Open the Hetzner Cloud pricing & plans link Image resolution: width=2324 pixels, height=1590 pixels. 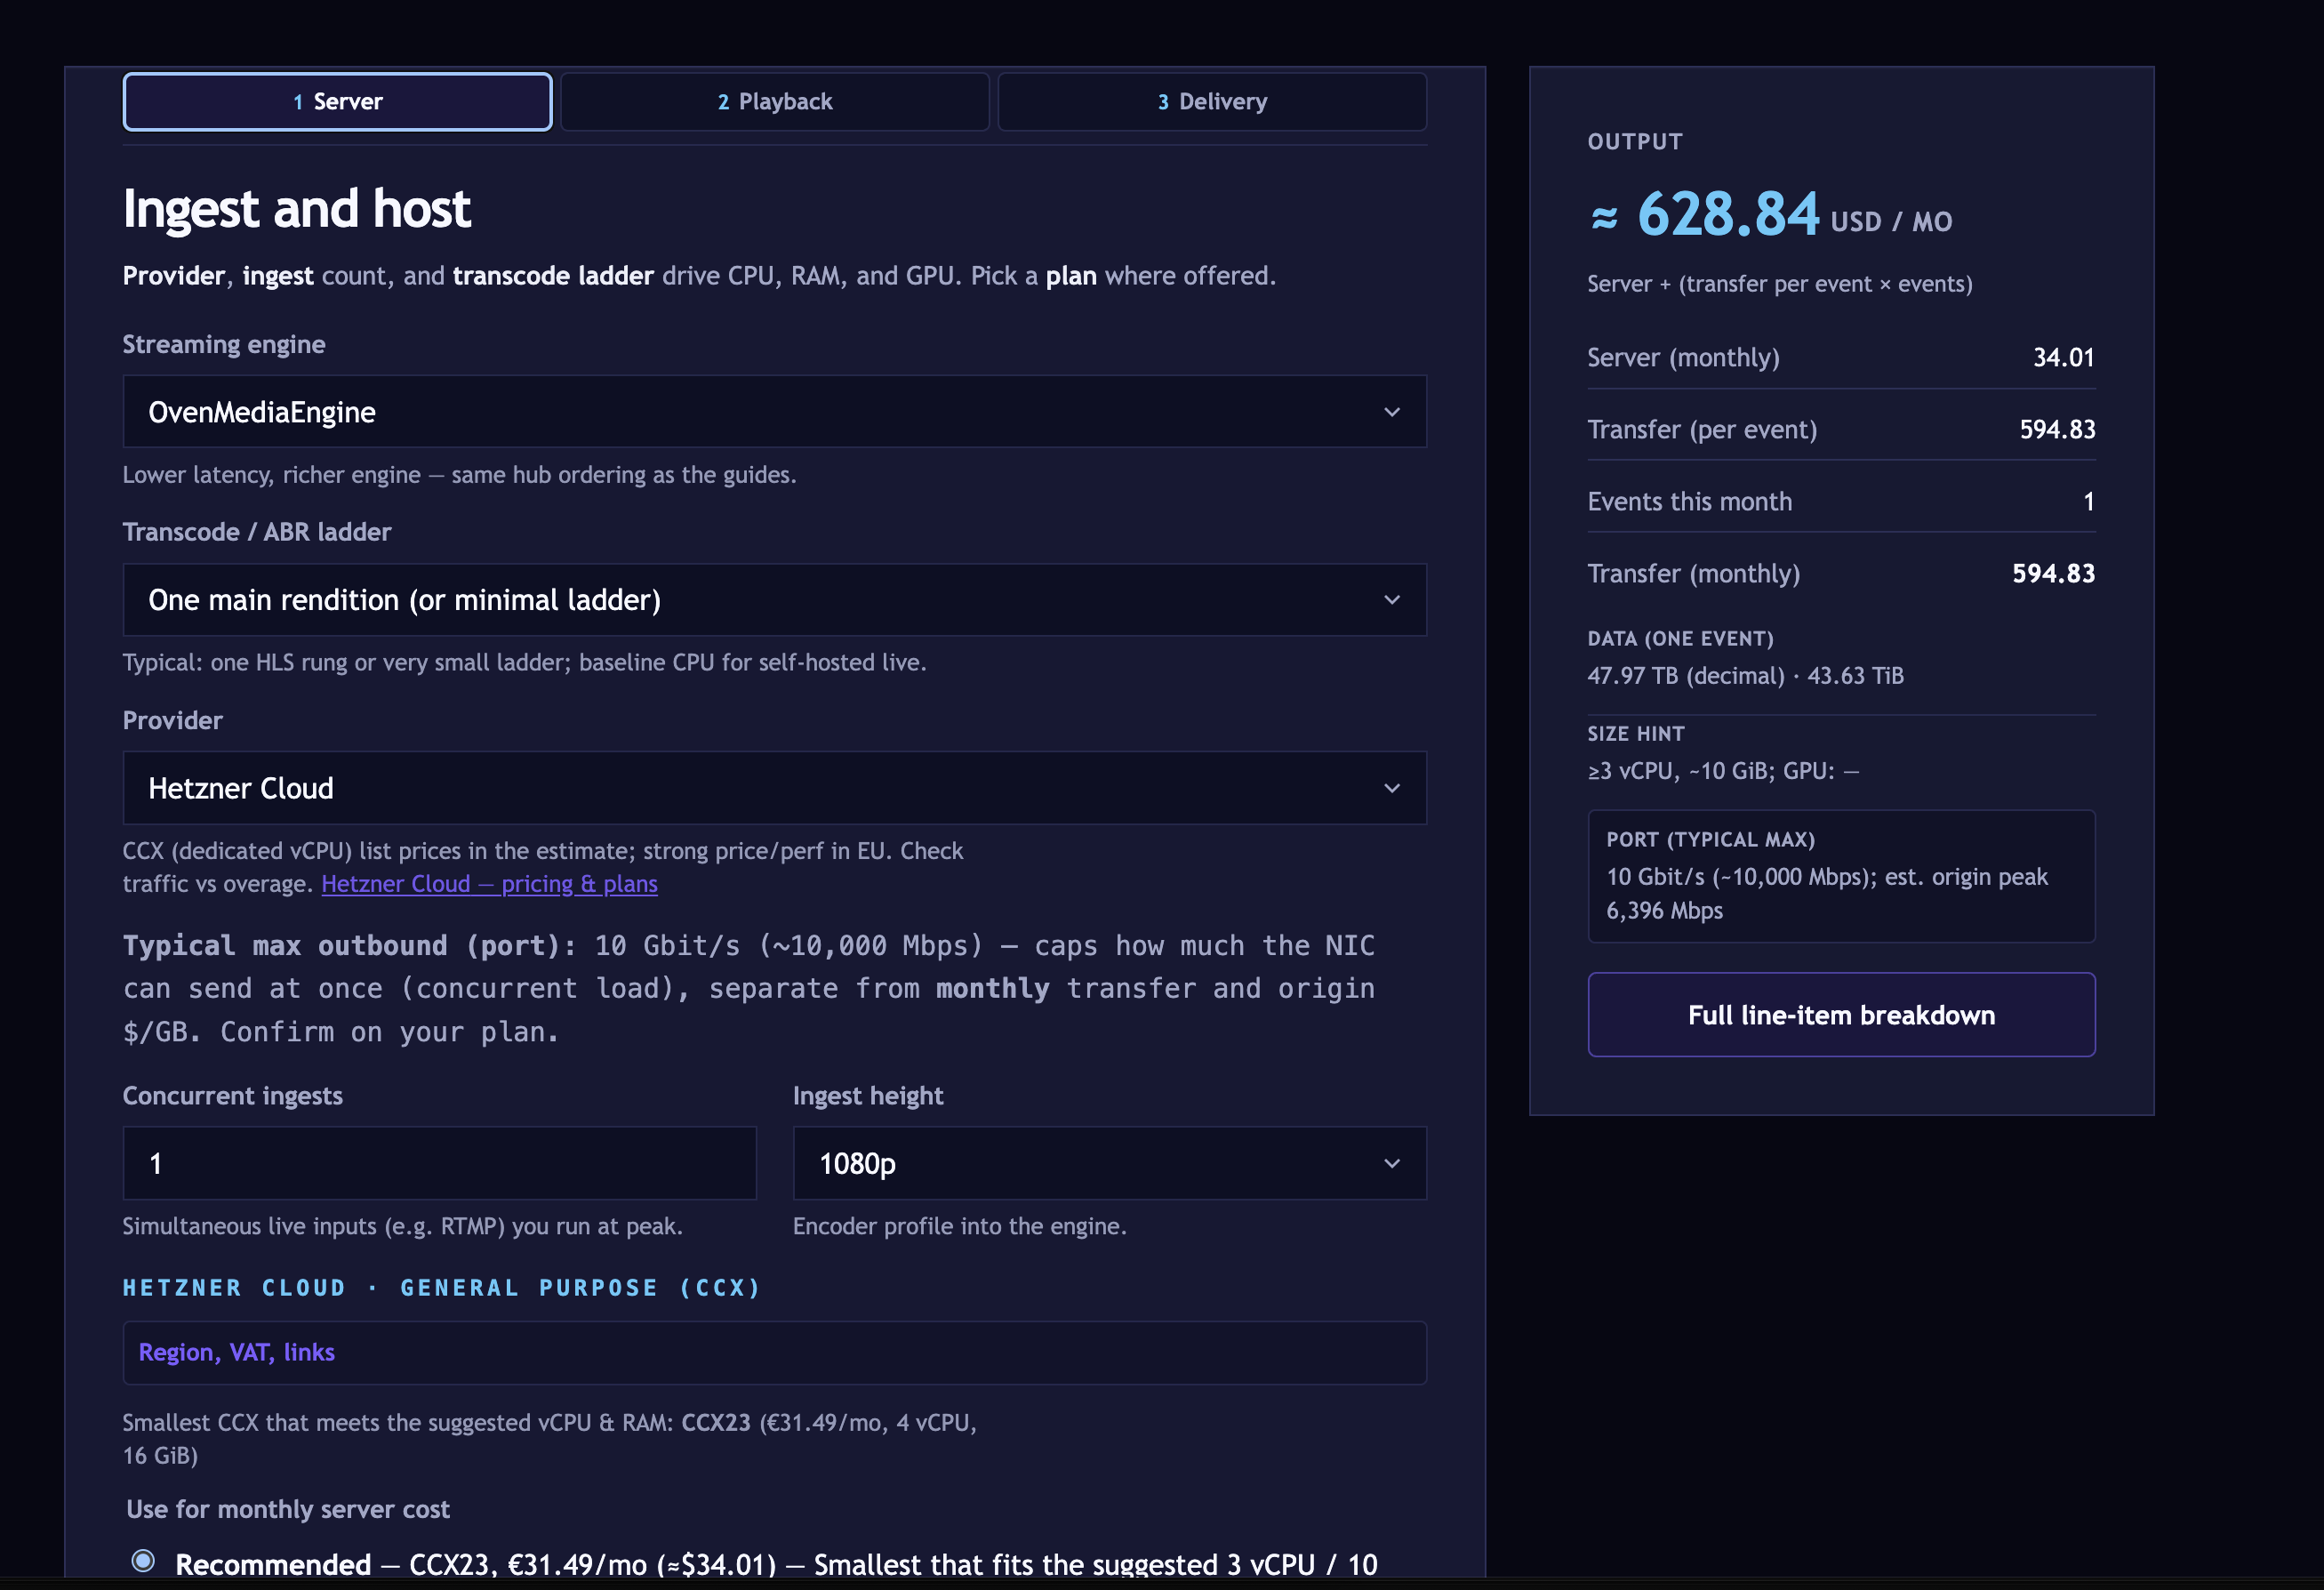(x=489, y=883)
